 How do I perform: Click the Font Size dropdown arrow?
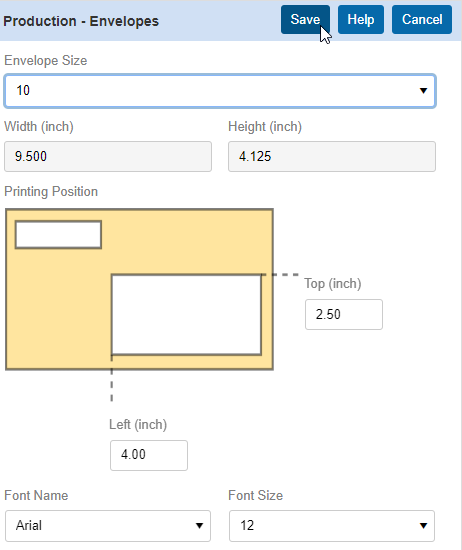tap(423, 526)
